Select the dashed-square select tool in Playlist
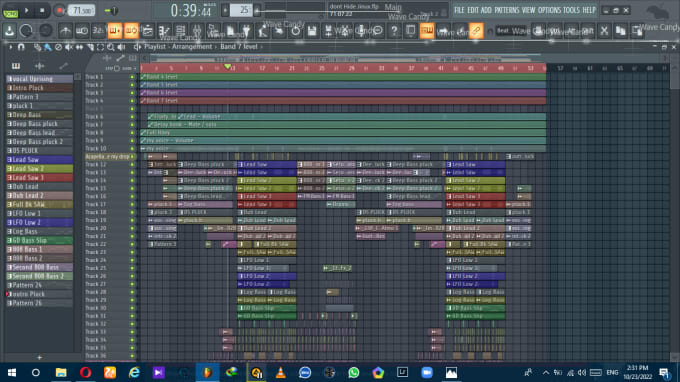 point(101,47)
